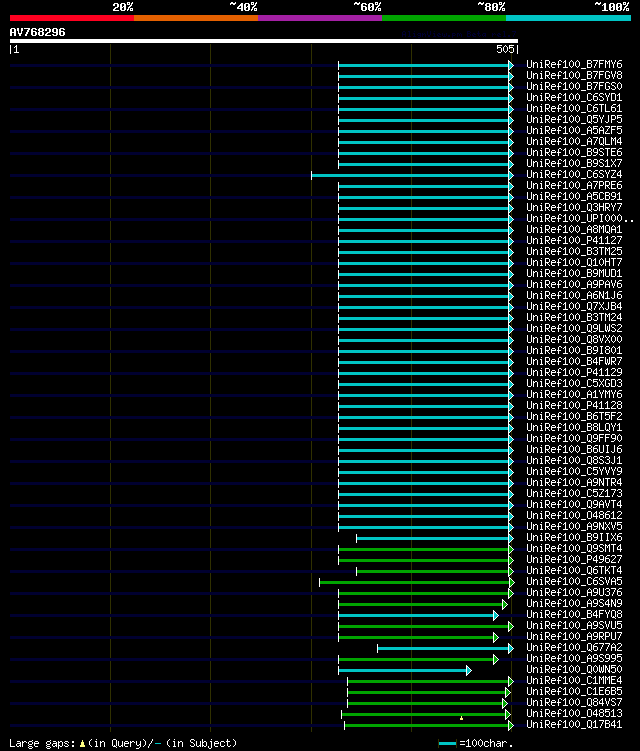Select the UniRef100_Q9LWS2 label
This screenshot has height=751, width=640.
(574, 329)
